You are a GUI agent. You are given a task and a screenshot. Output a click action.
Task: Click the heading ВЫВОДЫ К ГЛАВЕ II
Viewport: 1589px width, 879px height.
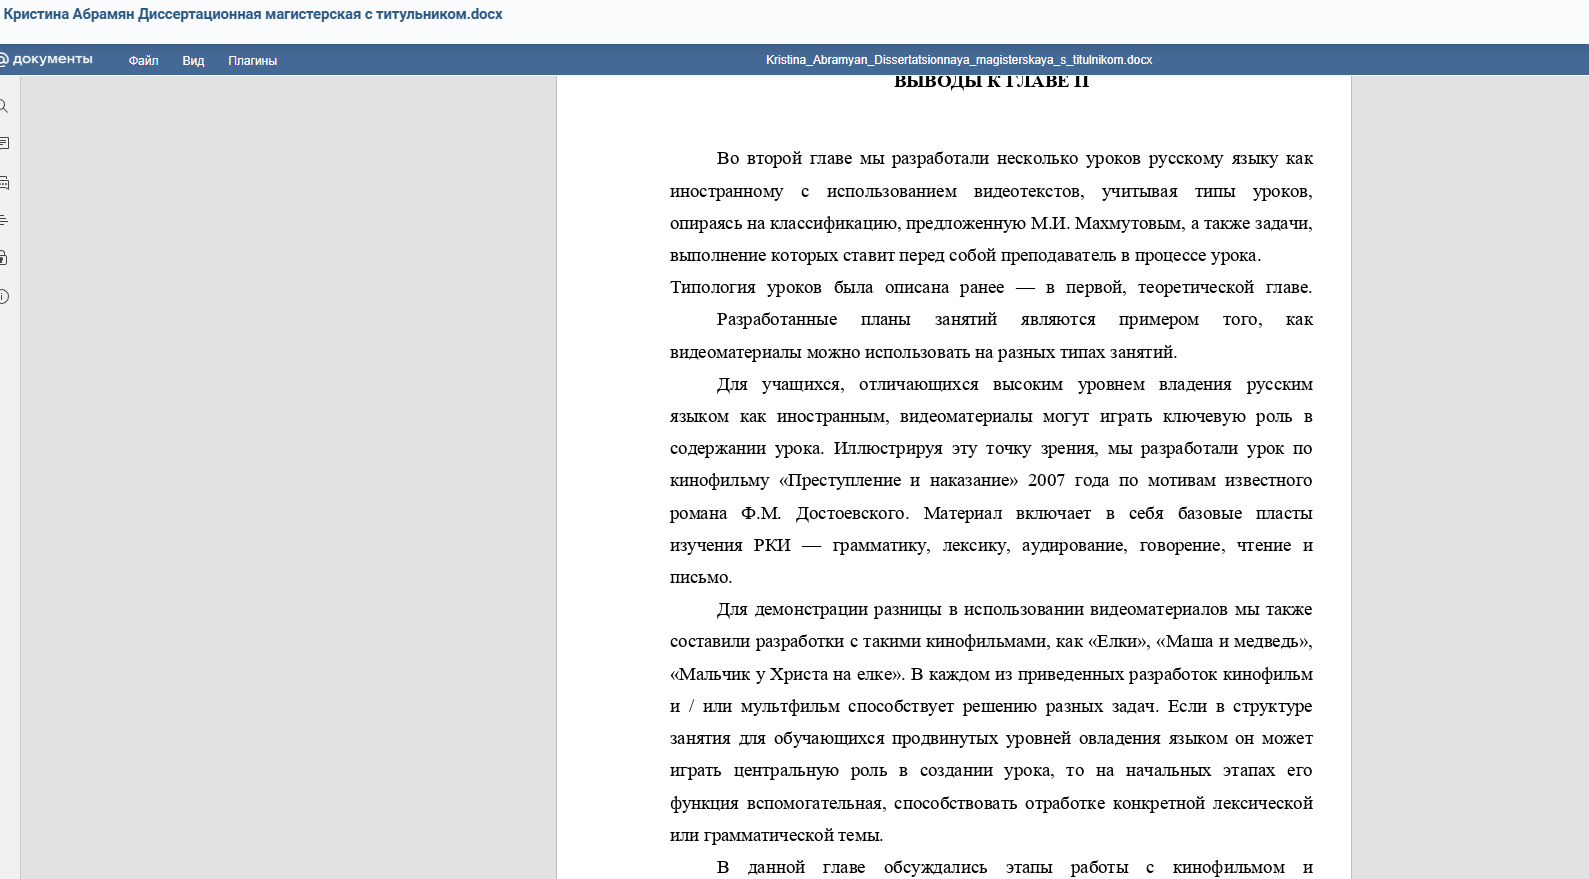990,83
